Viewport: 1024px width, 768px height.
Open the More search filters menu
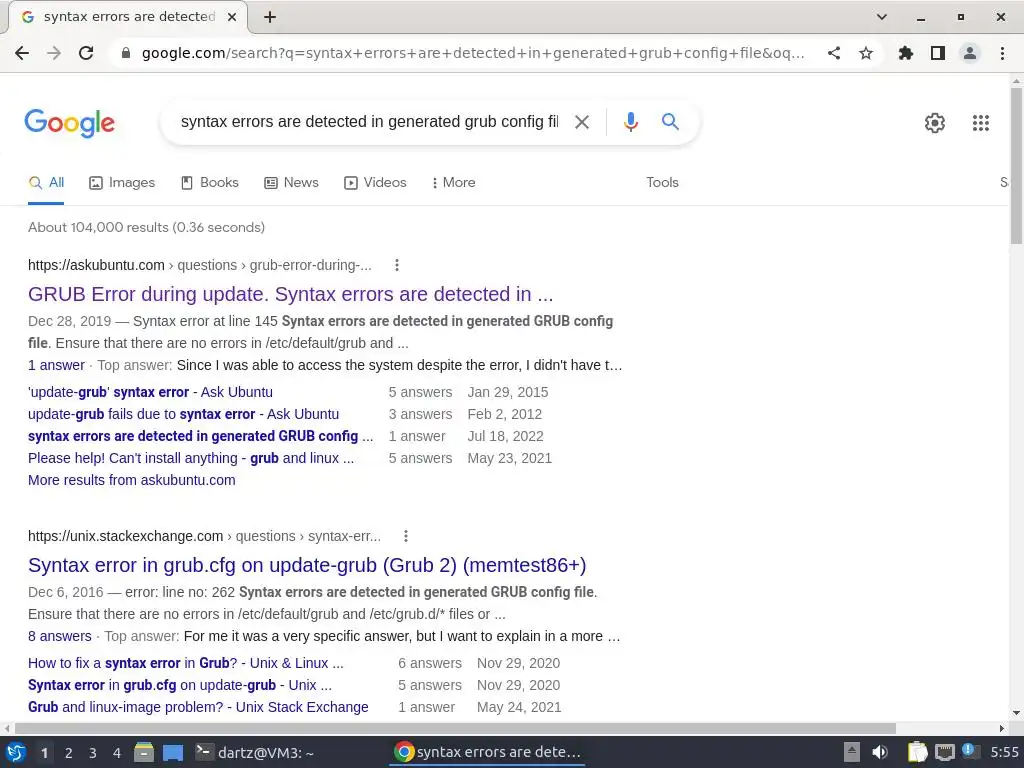pyautogui.click(x=453, y=183)
